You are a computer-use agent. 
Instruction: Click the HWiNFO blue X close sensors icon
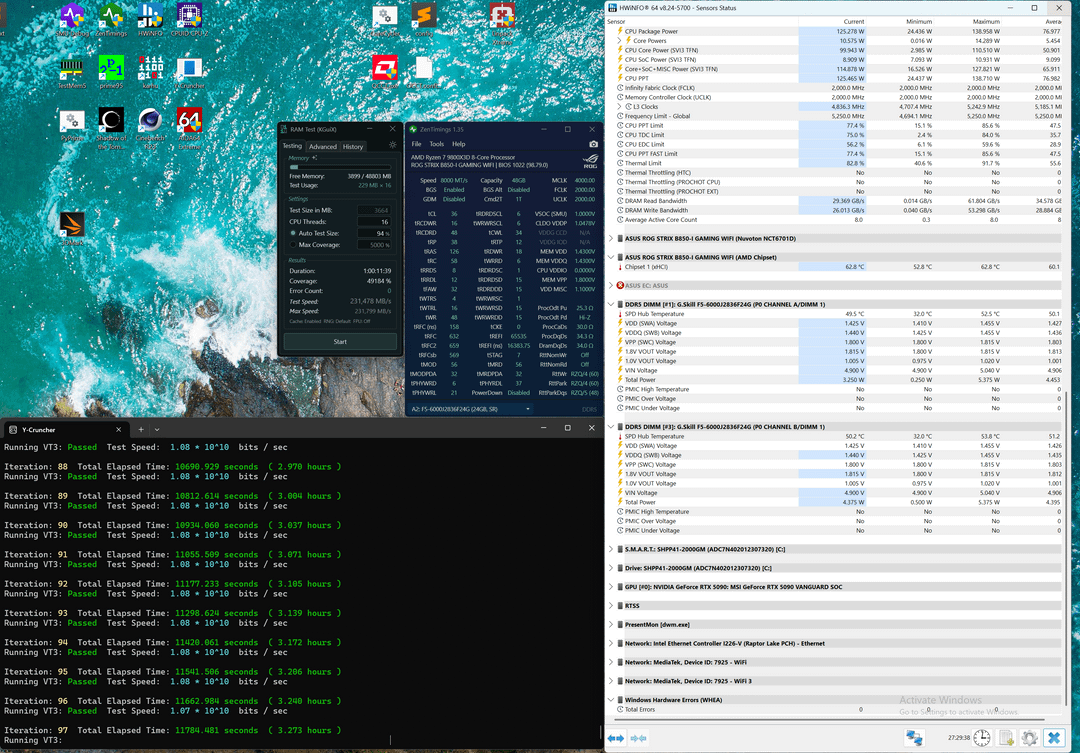[1054, 738]
